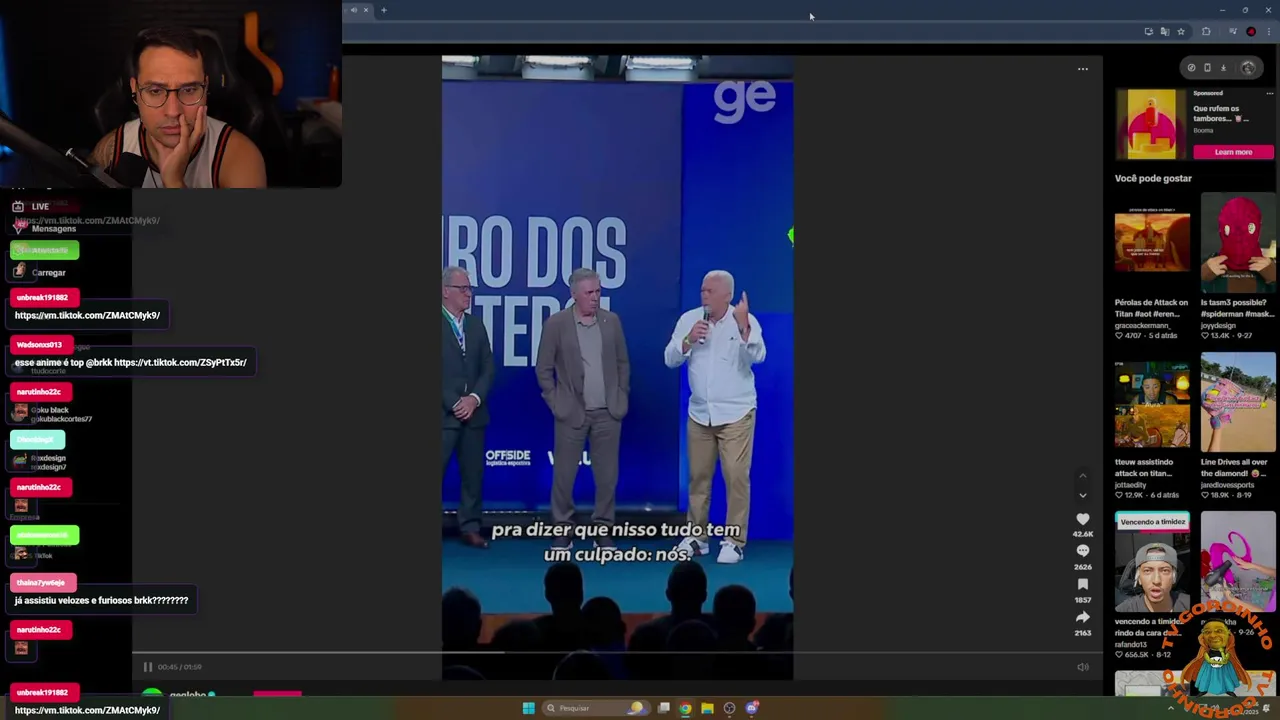Open the Booma sponsored ad thumbnail

1152,124
